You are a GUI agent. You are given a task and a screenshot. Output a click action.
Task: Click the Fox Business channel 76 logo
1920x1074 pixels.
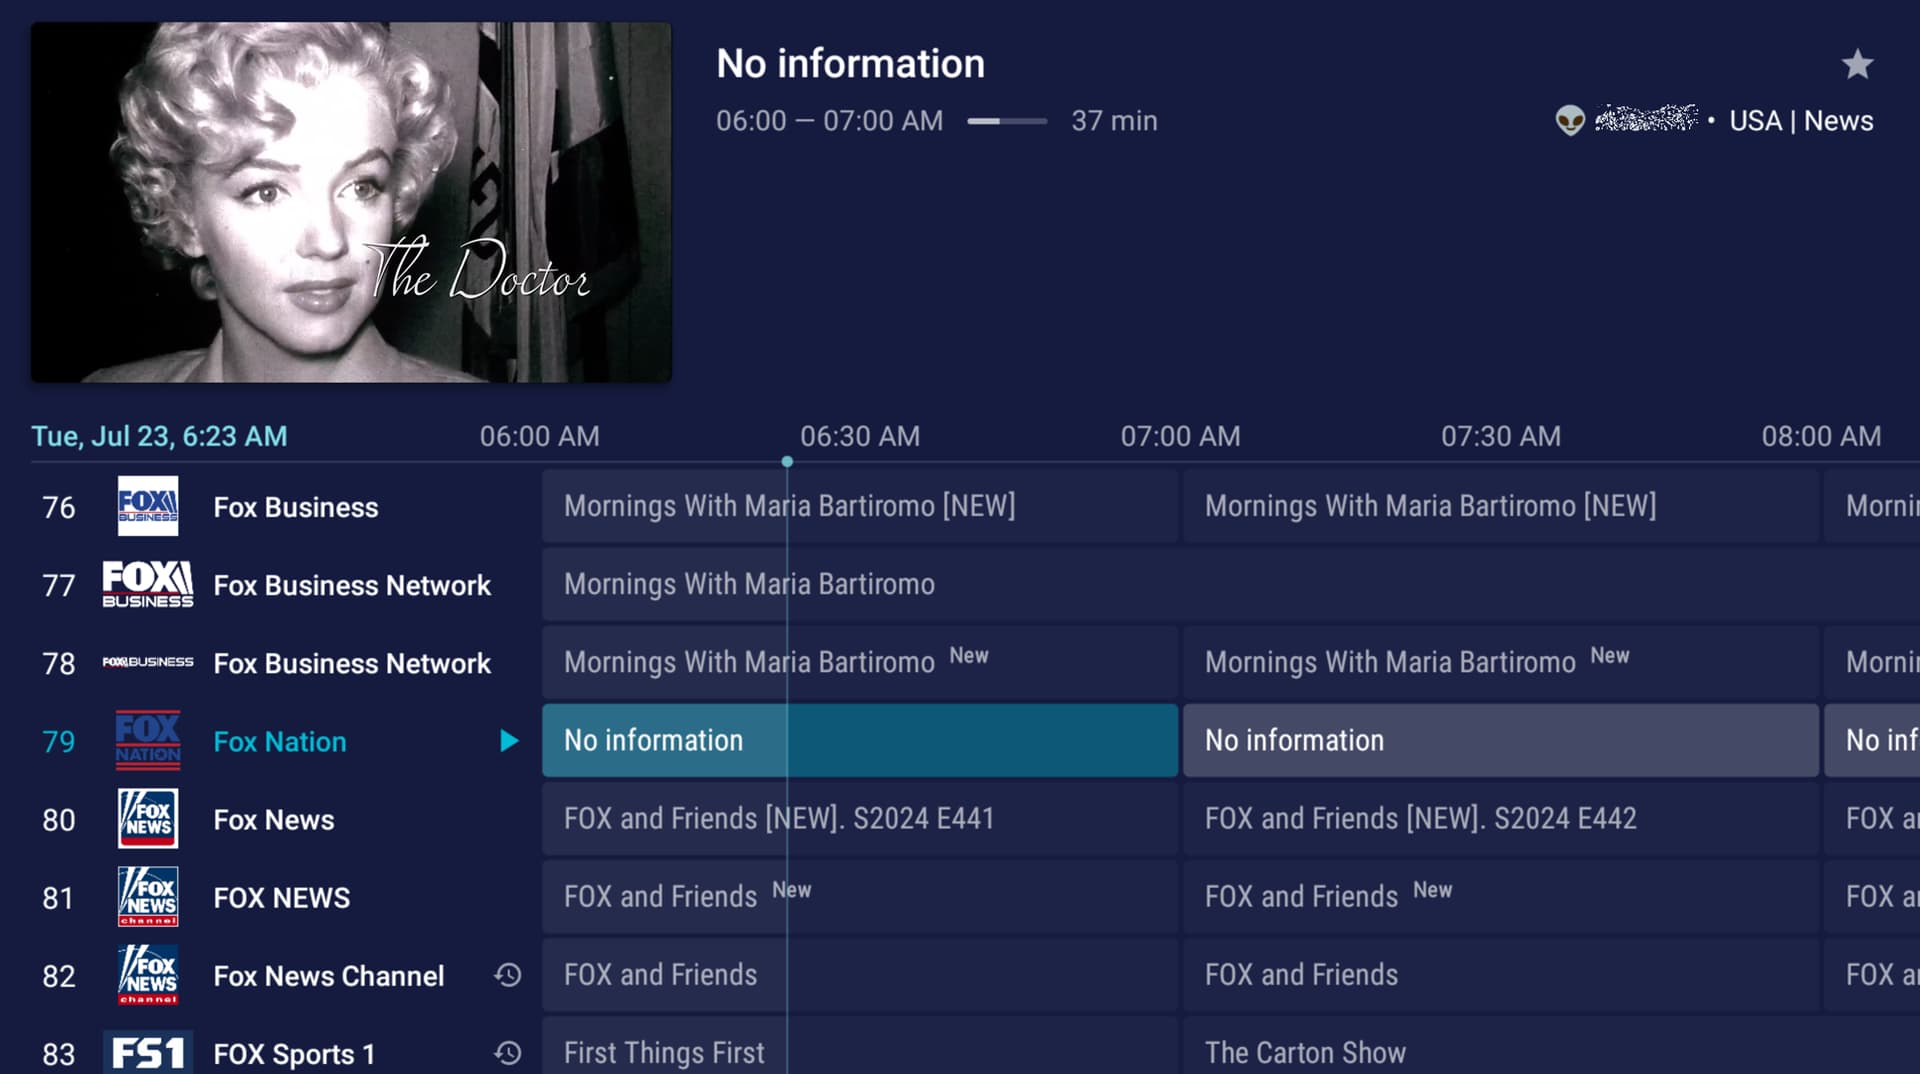(x=148, y=506)
